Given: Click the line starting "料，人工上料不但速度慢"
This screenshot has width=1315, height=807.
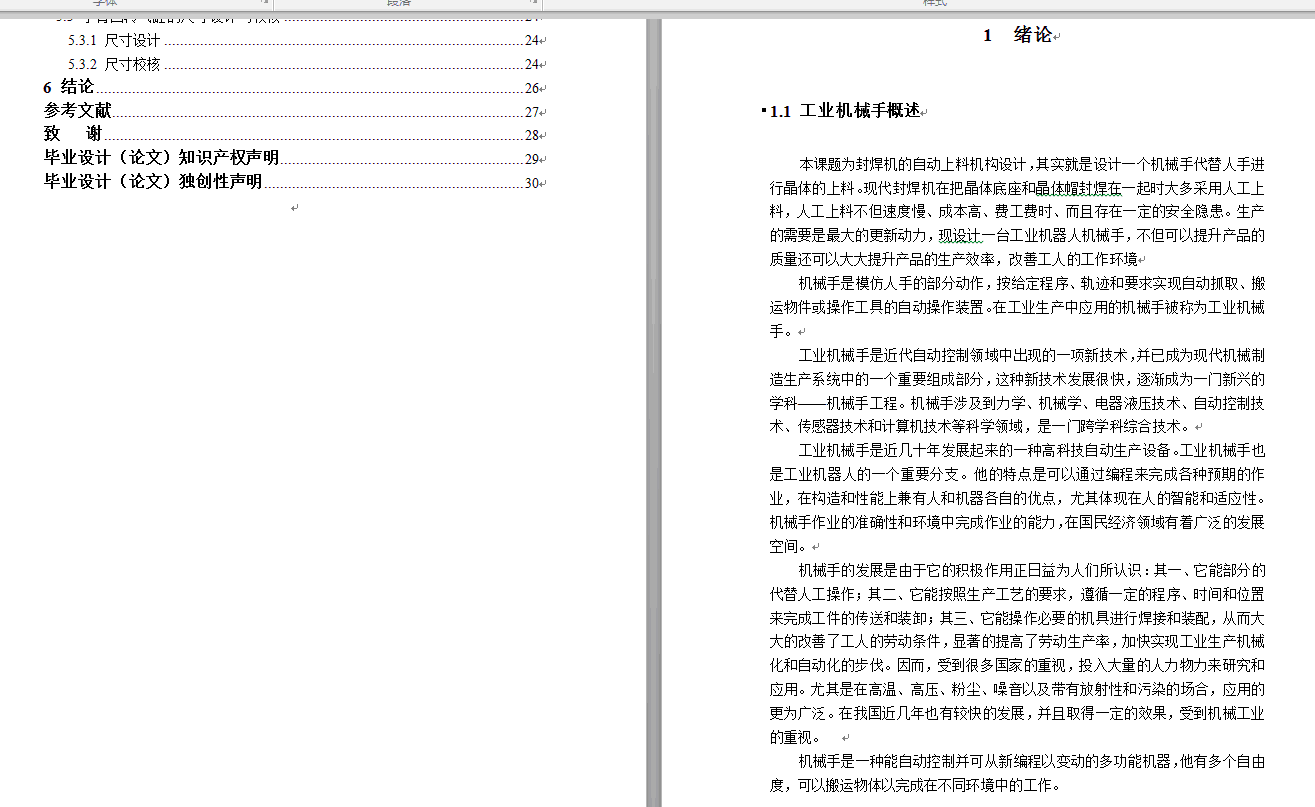Looking at the screenshot, I should 1017,212.
